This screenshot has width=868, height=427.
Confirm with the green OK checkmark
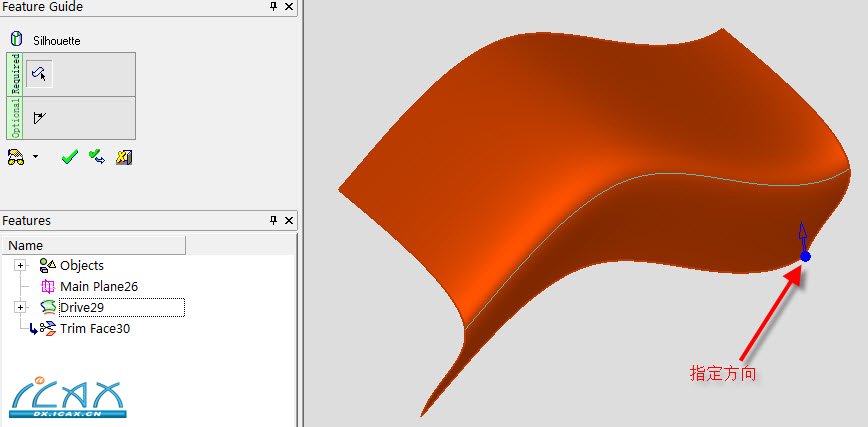[70, 158]
